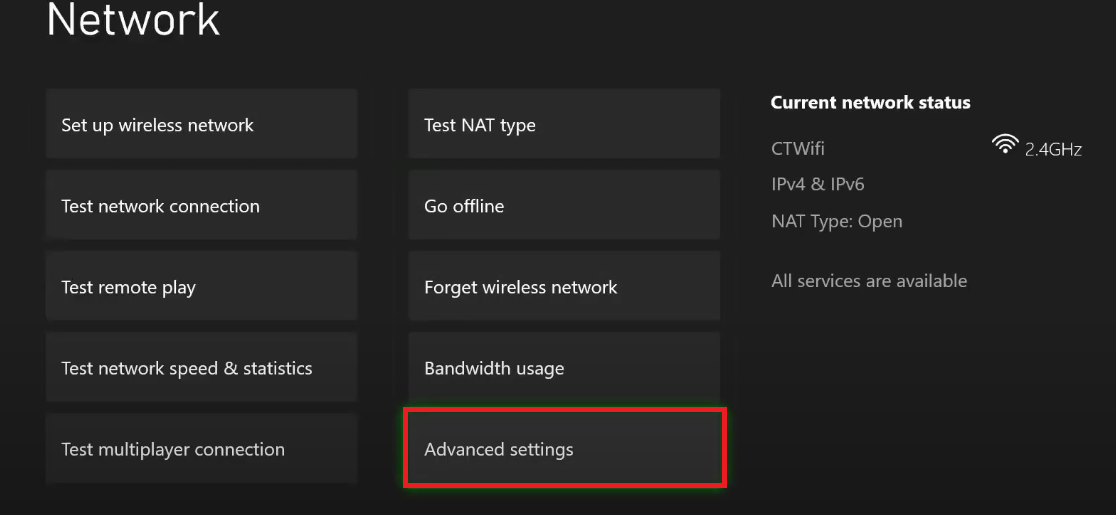This screenshot has height=515, width=1116.
Task: Run Test network connection
Action: [x=201, y=206]
